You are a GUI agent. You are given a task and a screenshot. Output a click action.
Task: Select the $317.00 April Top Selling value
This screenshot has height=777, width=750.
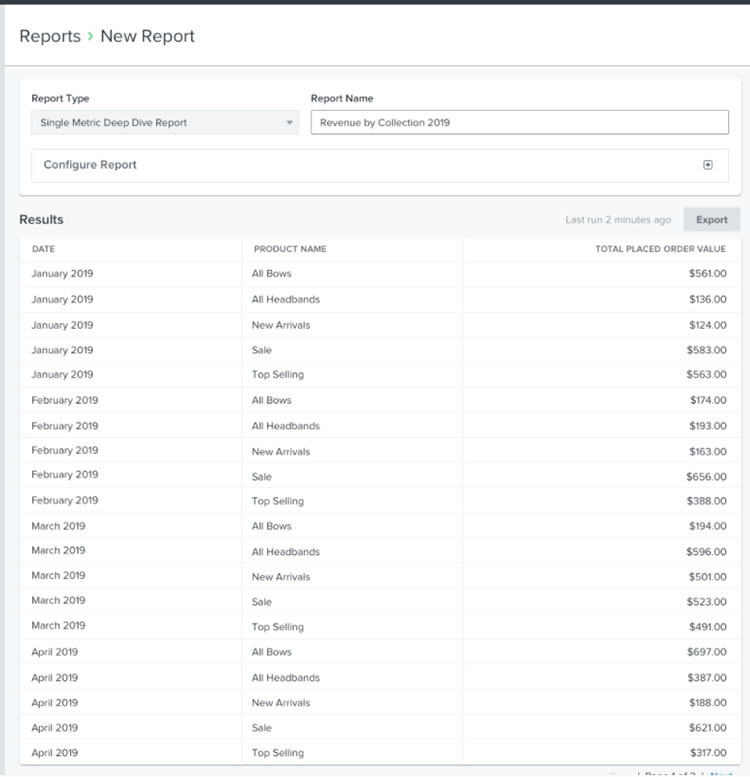pos(707,753)
